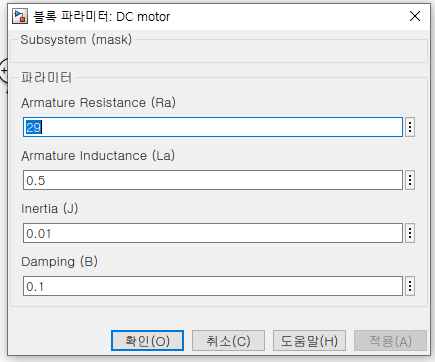Focus the Armature Inductance field showing 0.5
435x362 pixels.
click(x=213, y=180)
